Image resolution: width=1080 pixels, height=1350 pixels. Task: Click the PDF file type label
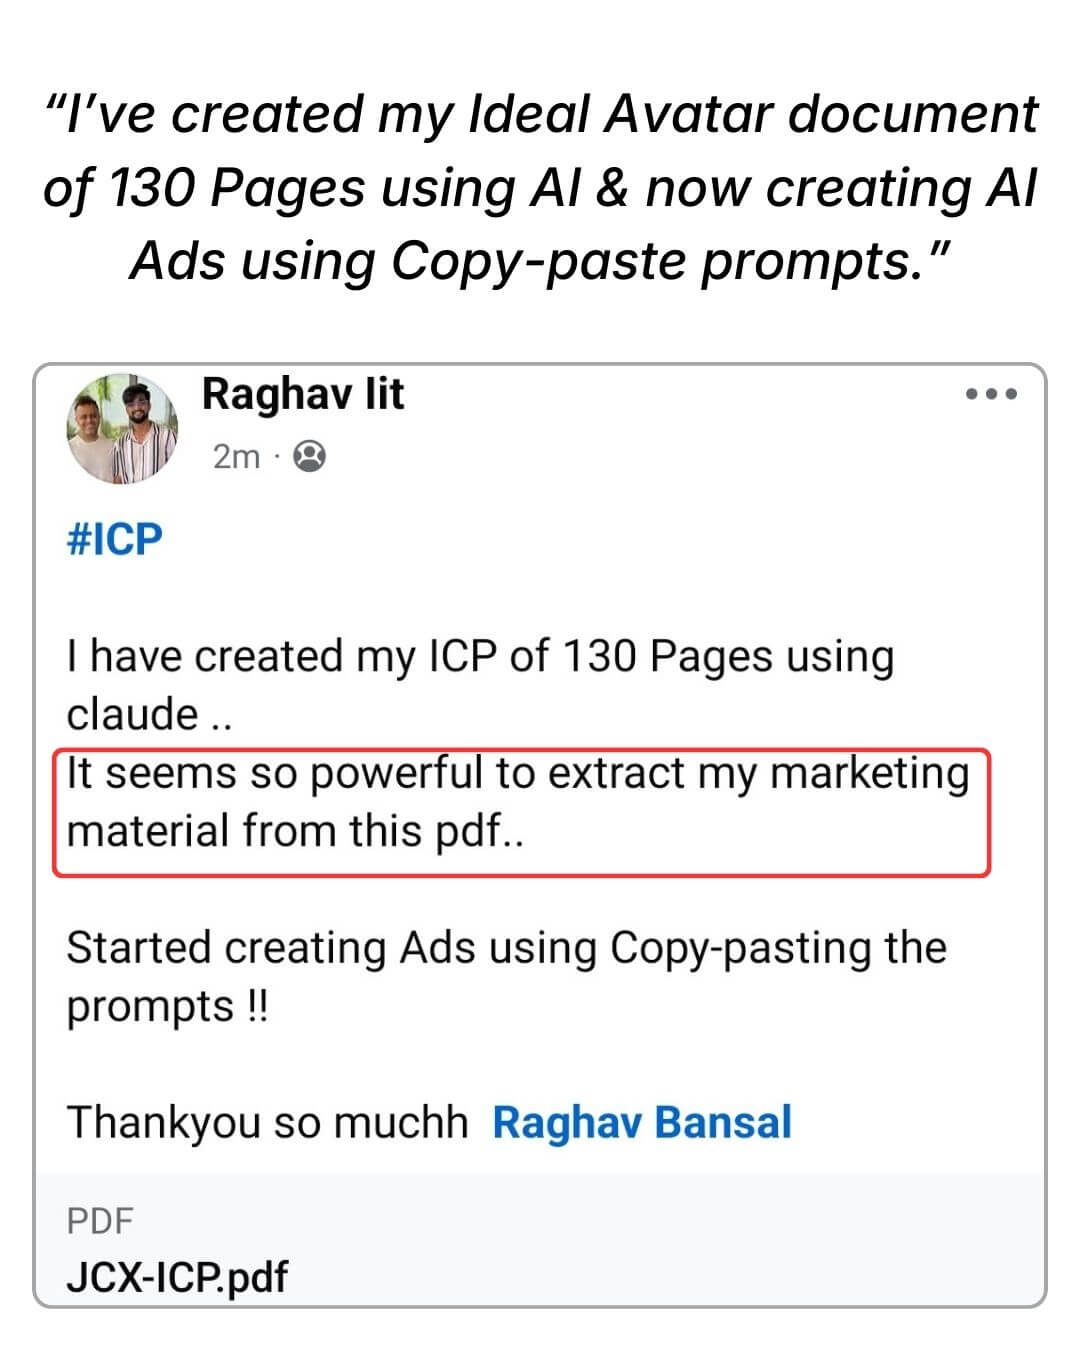tap(99, 1221)
